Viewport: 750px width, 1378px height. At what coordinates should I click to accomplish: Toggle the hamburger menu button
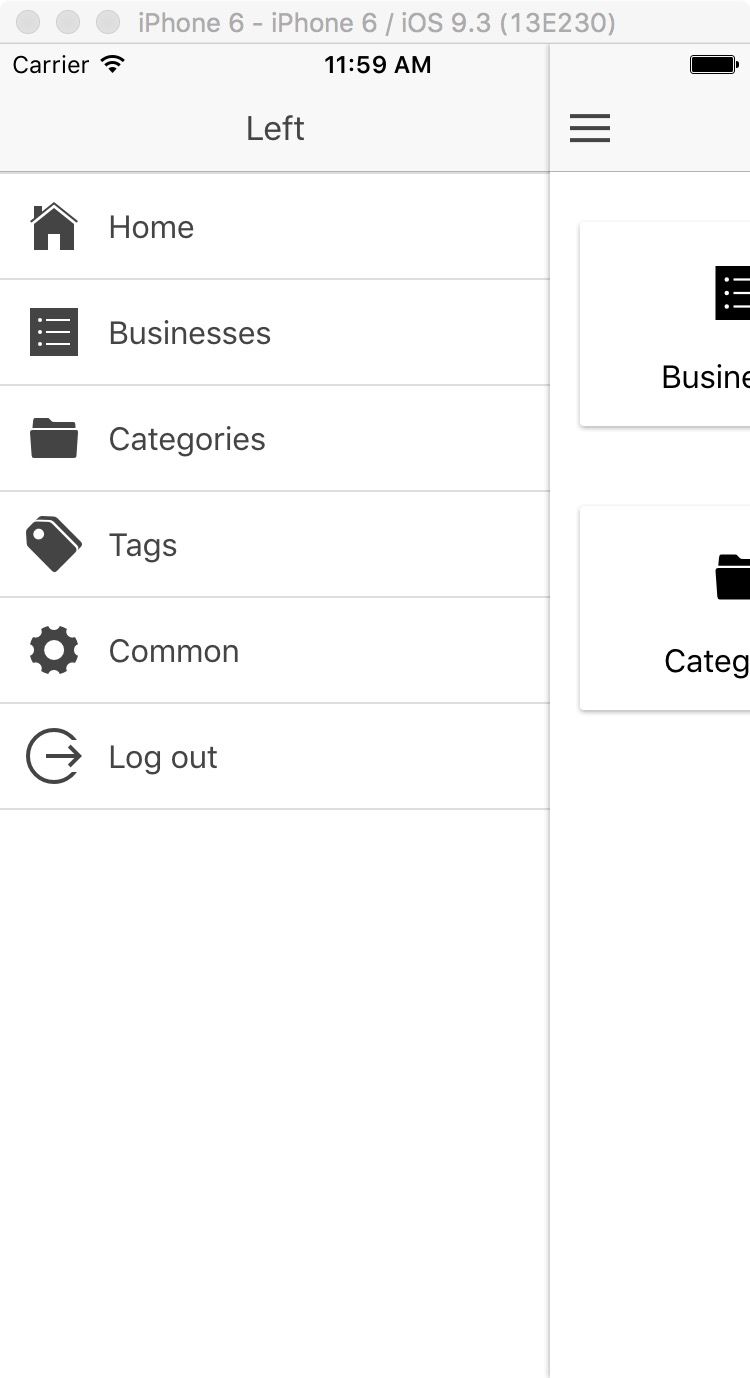click(x=590, y=128)
